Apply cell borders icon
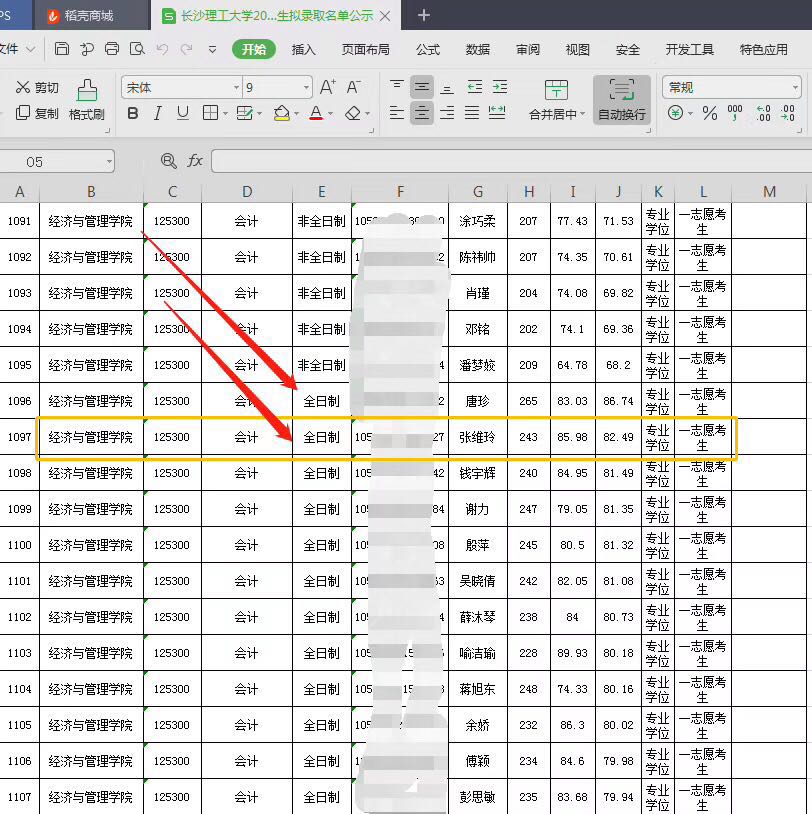The image size is (812, 814). 210,113
